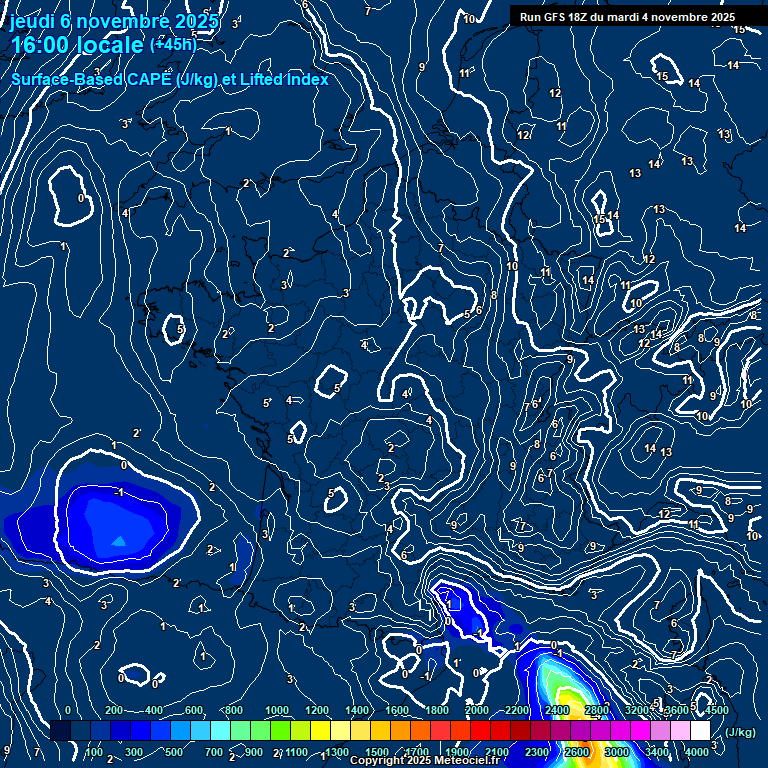Click 'Surface-Based CAPE (J/kg) et Lifted Index' caption
This screenshot has width=768, height=768.
(169, 79)
